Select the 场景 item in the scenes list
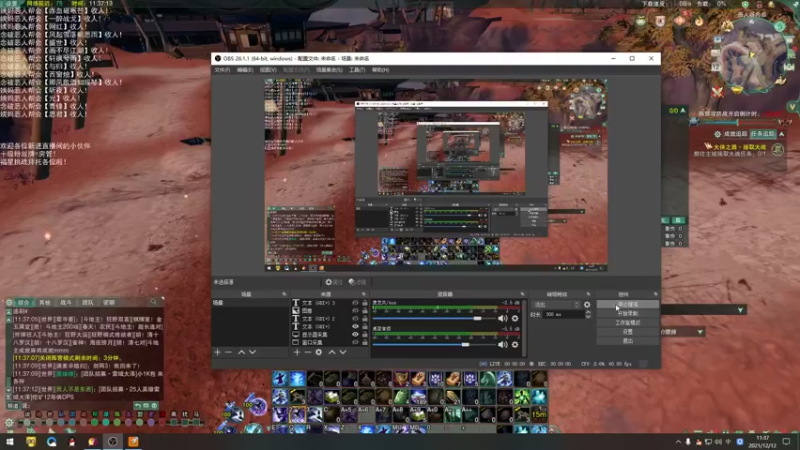The height and width of the screenshot is (450, 800). point(250,303)
